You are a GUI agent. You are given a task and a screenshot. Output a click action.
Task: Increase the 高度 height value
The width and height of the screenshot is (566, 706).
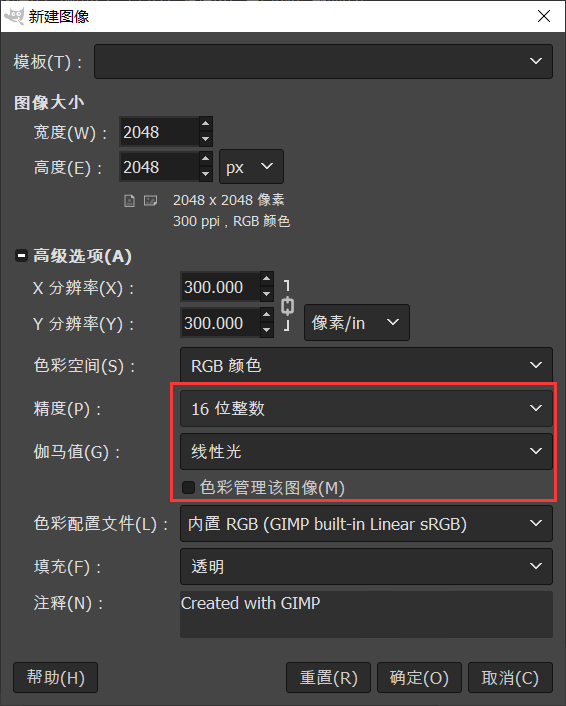tap(206, 158)
